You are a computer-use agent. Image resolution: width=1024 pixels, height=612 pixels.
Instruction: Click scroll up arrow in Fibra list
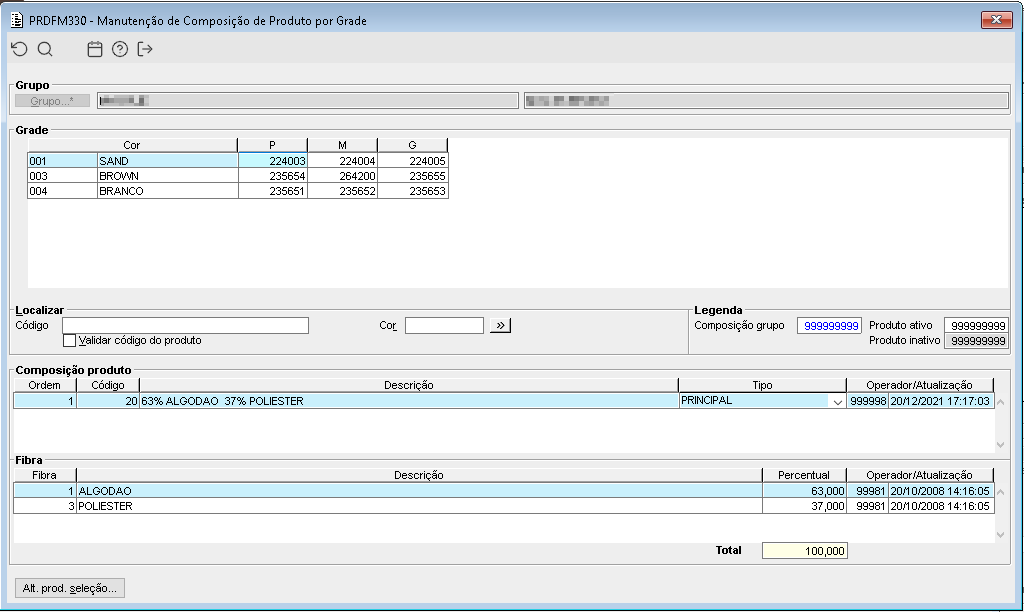1000,491
